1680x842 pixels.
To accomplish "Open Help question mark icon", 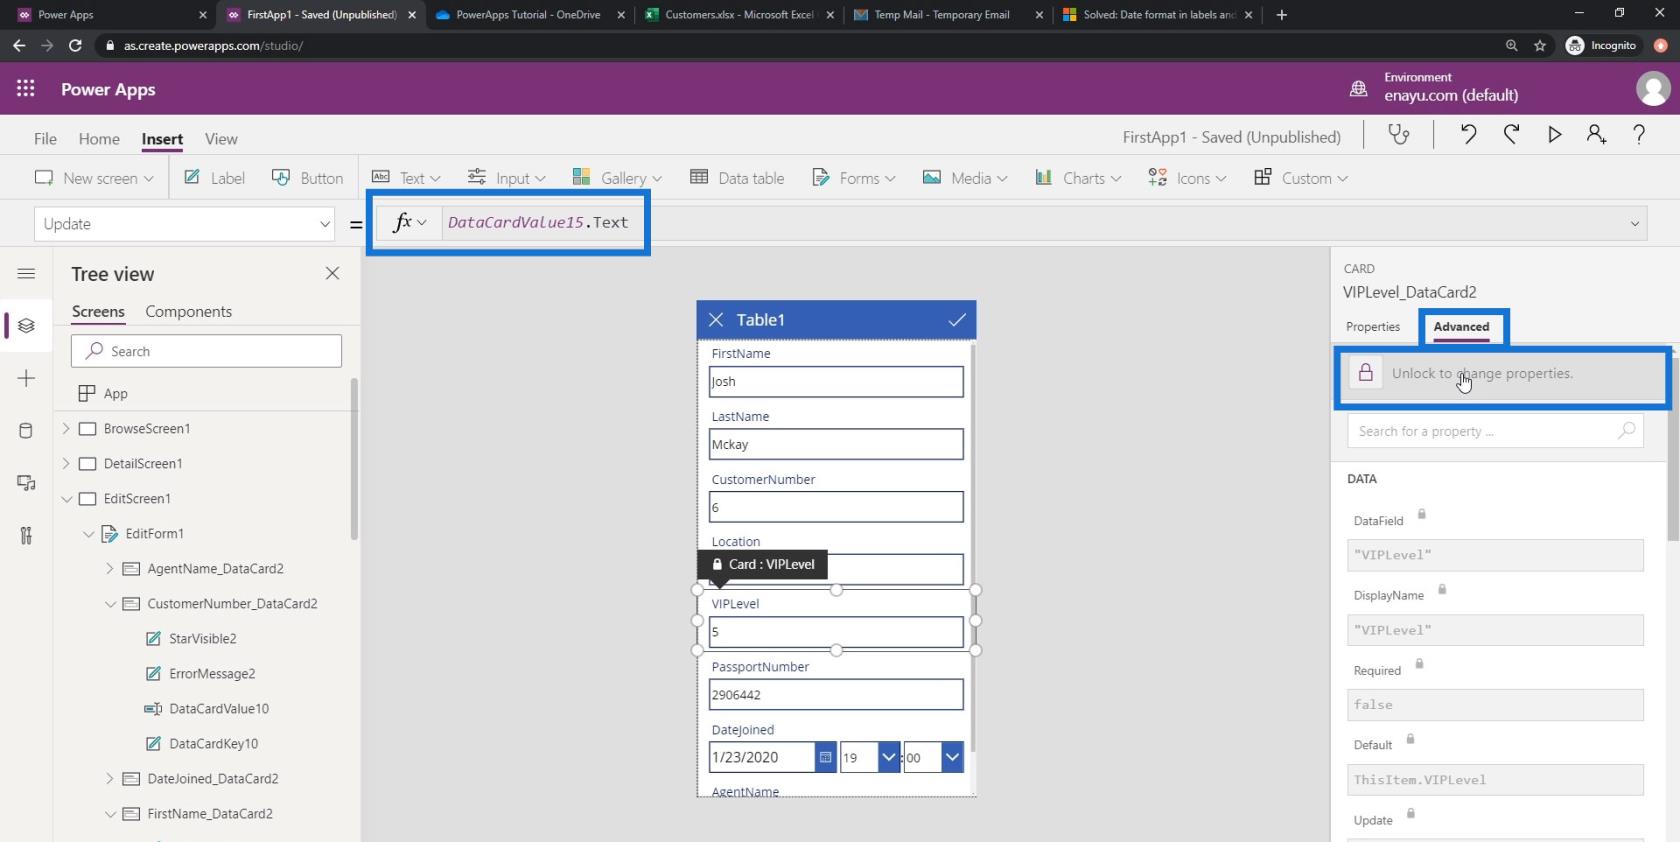I will tap(1639, 135).
